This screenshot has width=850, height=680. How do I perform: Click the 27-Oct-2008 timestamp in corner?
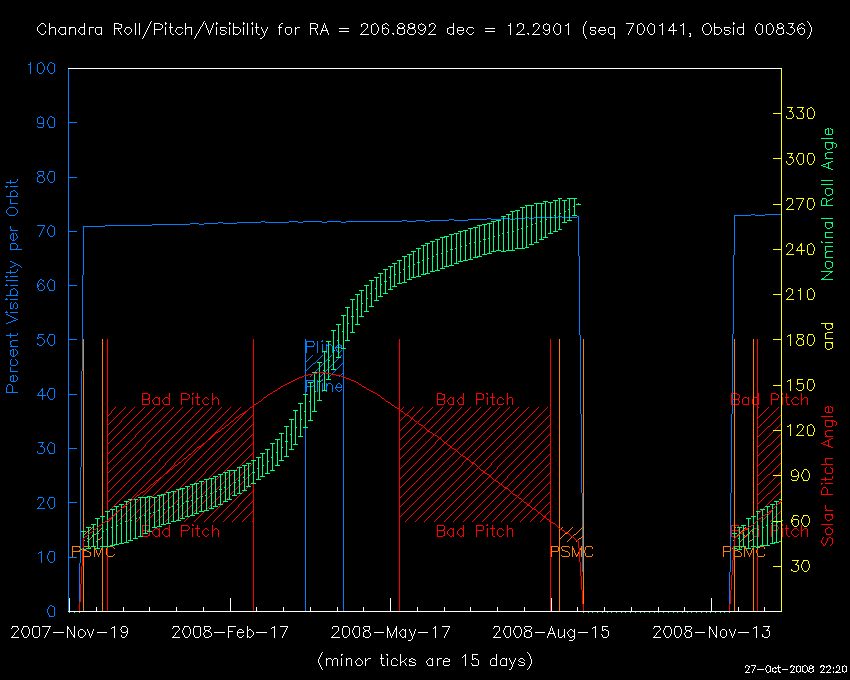click(x=797, y=669)
